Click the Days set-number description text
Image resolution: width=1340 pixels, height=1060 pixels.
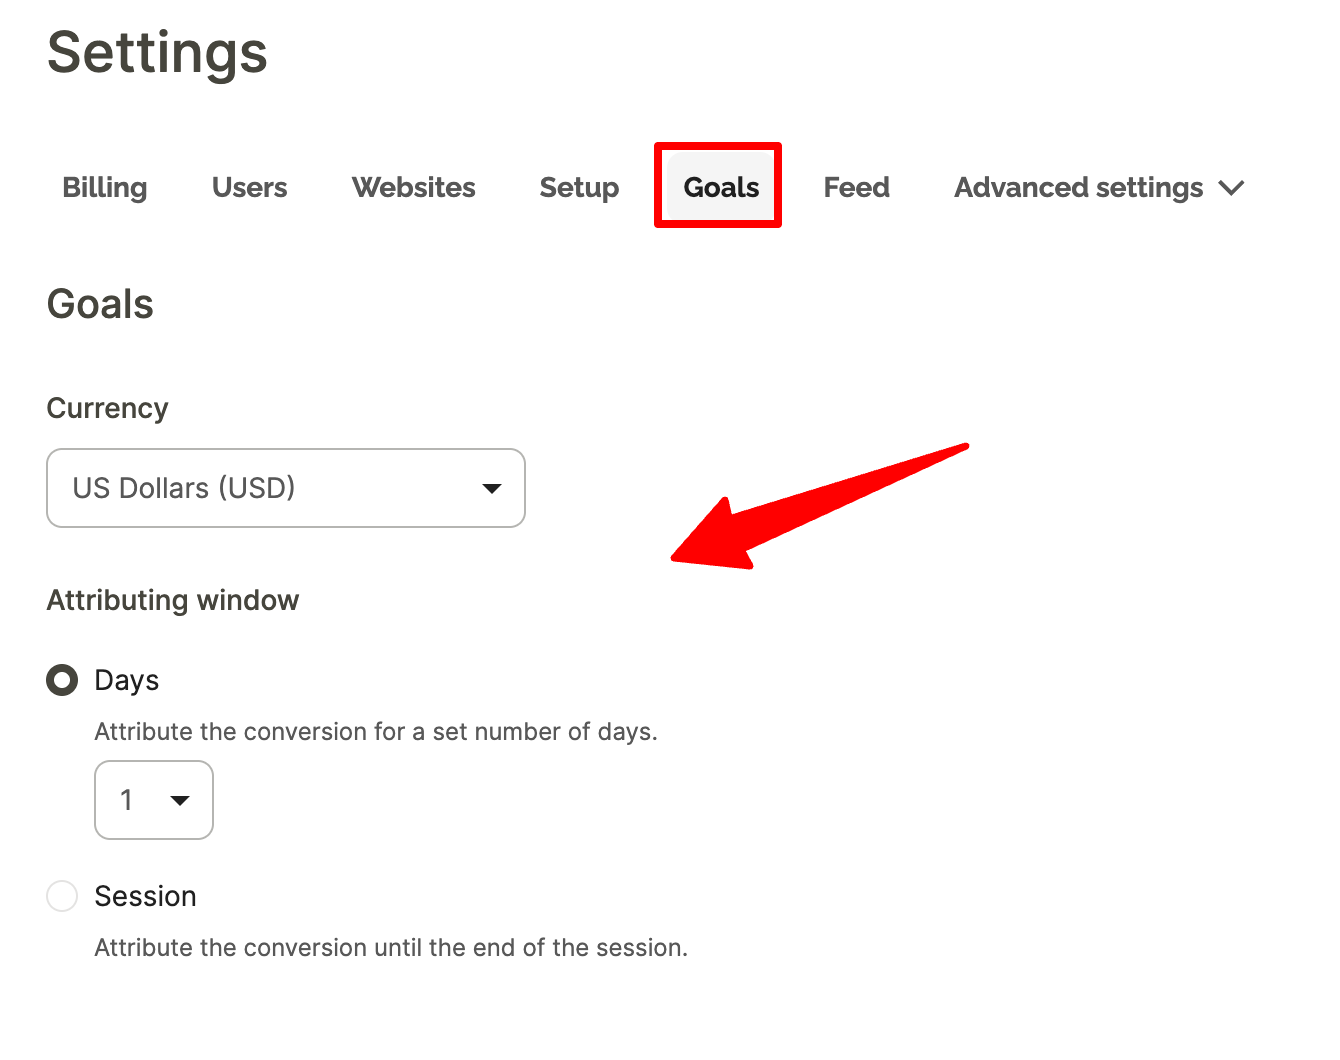[x=376, y=731]
